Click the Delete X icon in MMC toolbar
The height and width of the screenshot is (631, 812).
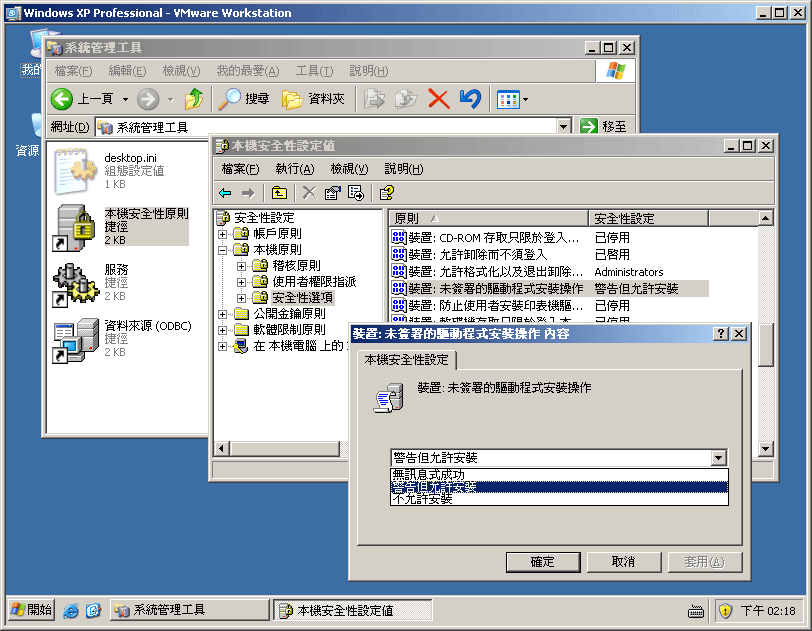click(x=309, y=193)
